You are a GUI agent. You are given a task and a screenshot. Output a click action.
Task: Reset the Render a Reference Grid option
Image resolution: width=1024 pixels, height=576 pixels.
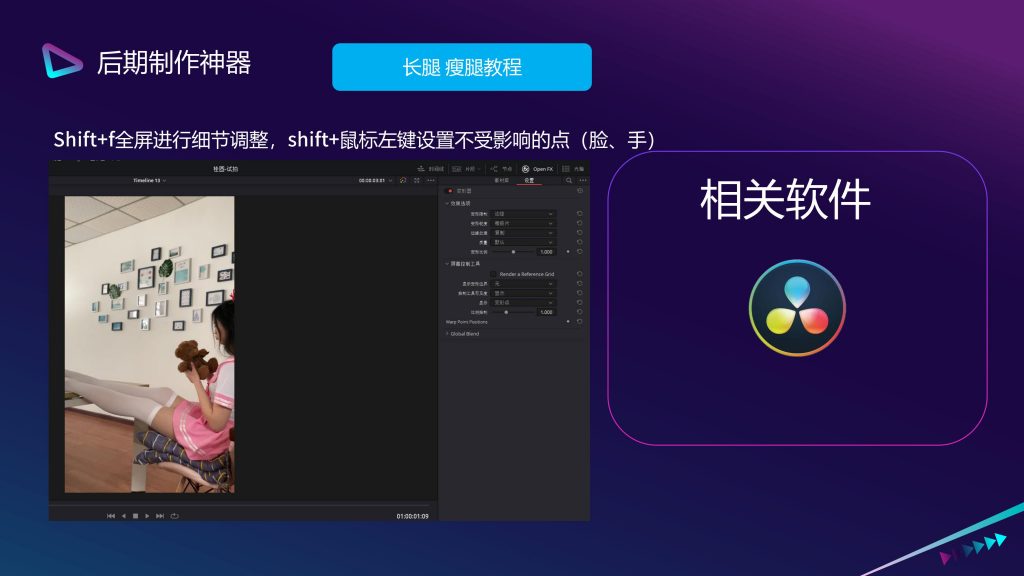pyautogui.click(x=580, y=274)
